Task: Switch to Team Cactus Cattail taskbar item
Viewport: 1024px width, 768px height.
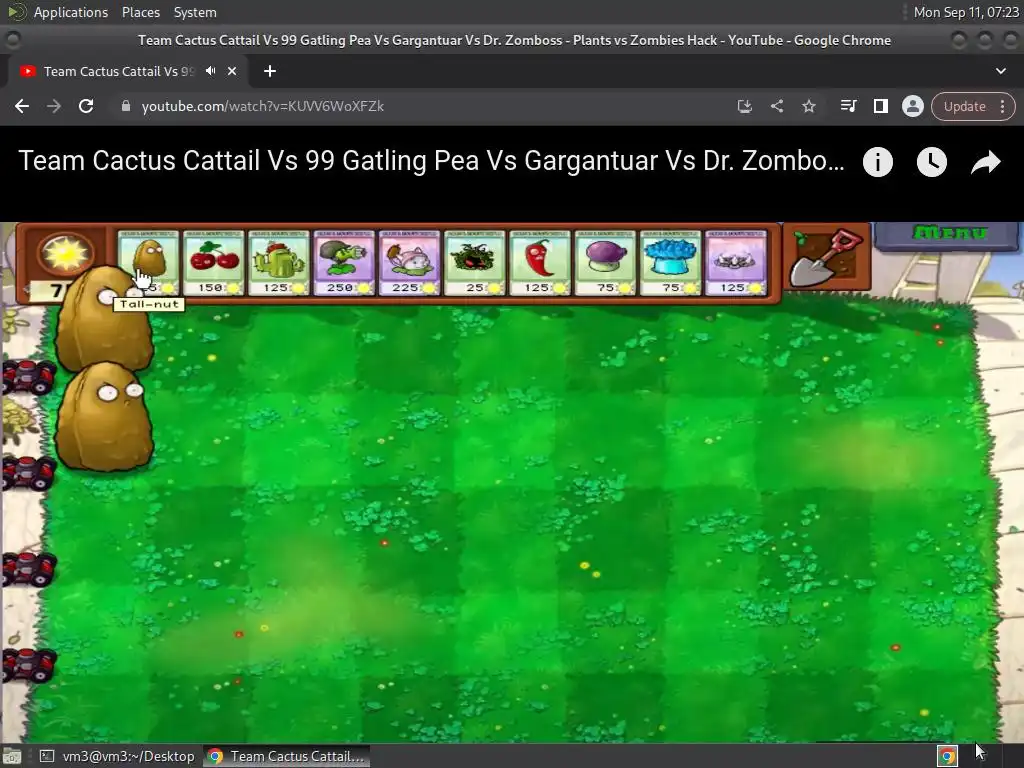Action: click(287, 756)
